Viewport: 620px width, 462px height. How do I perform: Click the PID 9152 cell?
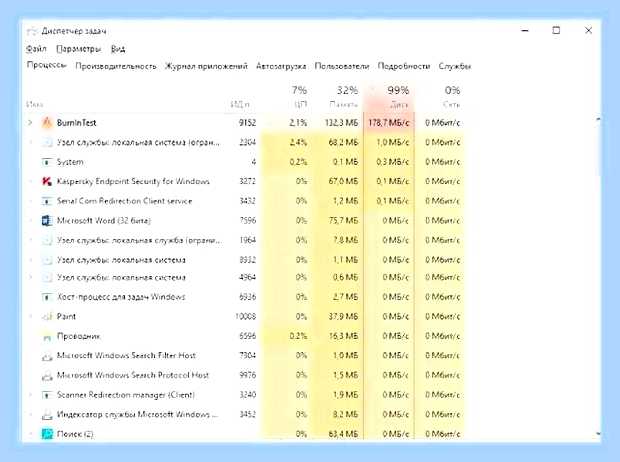[x=248, y=123]
